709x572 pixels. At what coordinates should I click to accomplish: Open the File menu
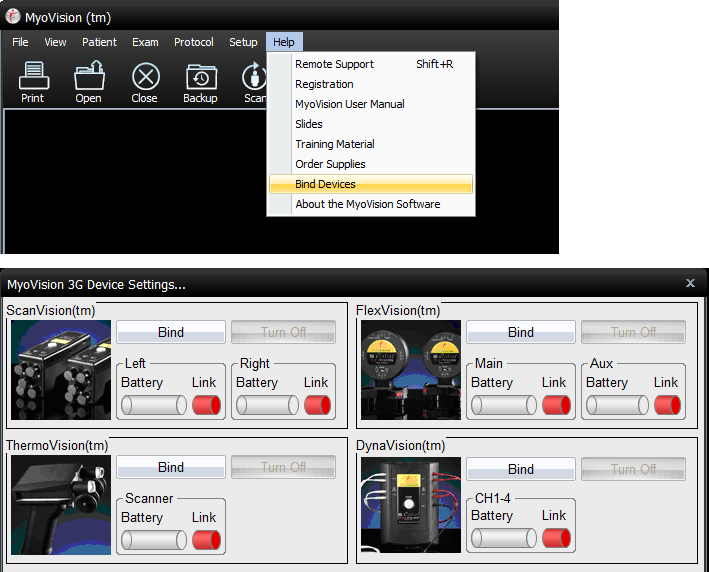[20, 42]
